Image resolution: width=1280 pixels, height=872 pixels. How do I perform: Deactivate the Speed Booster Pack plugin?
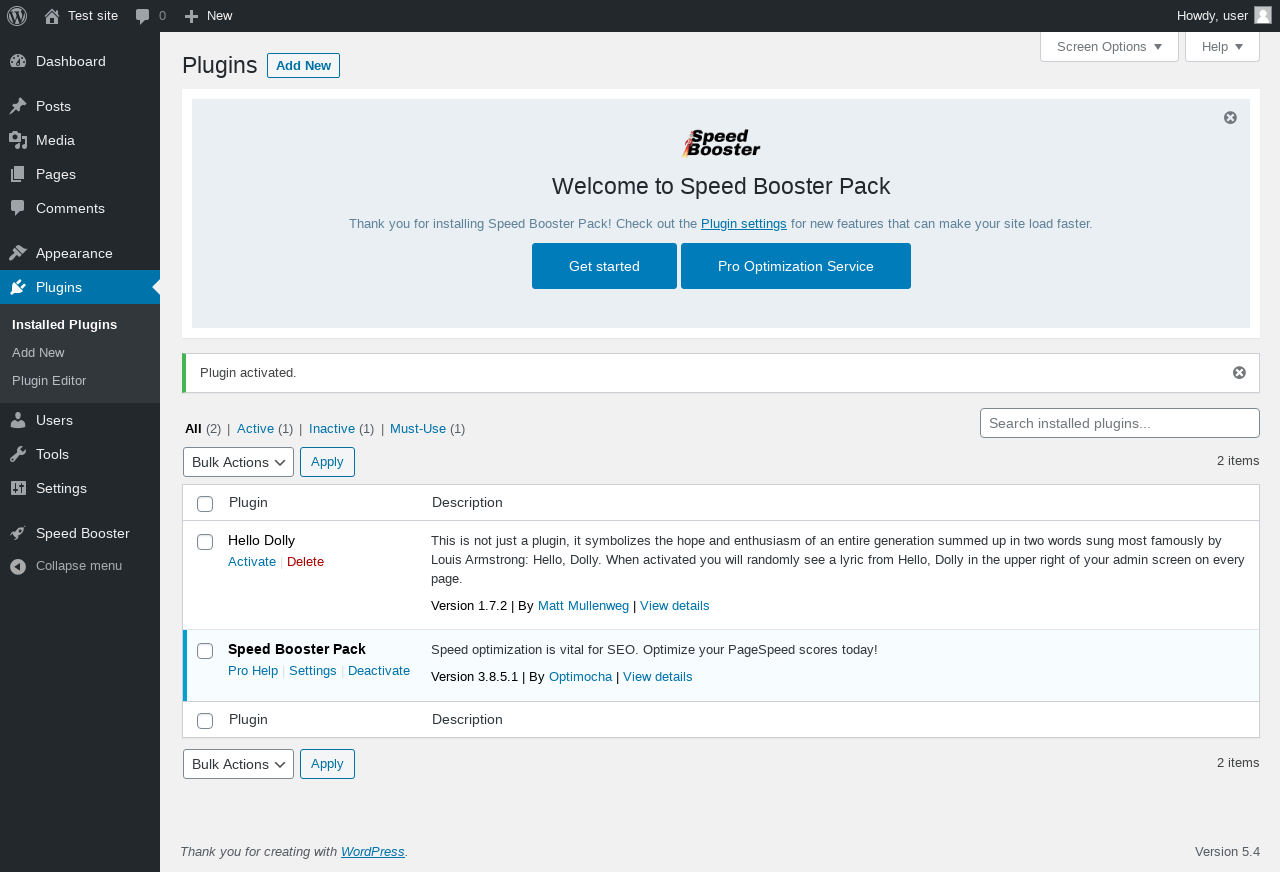tap(379, 671)
